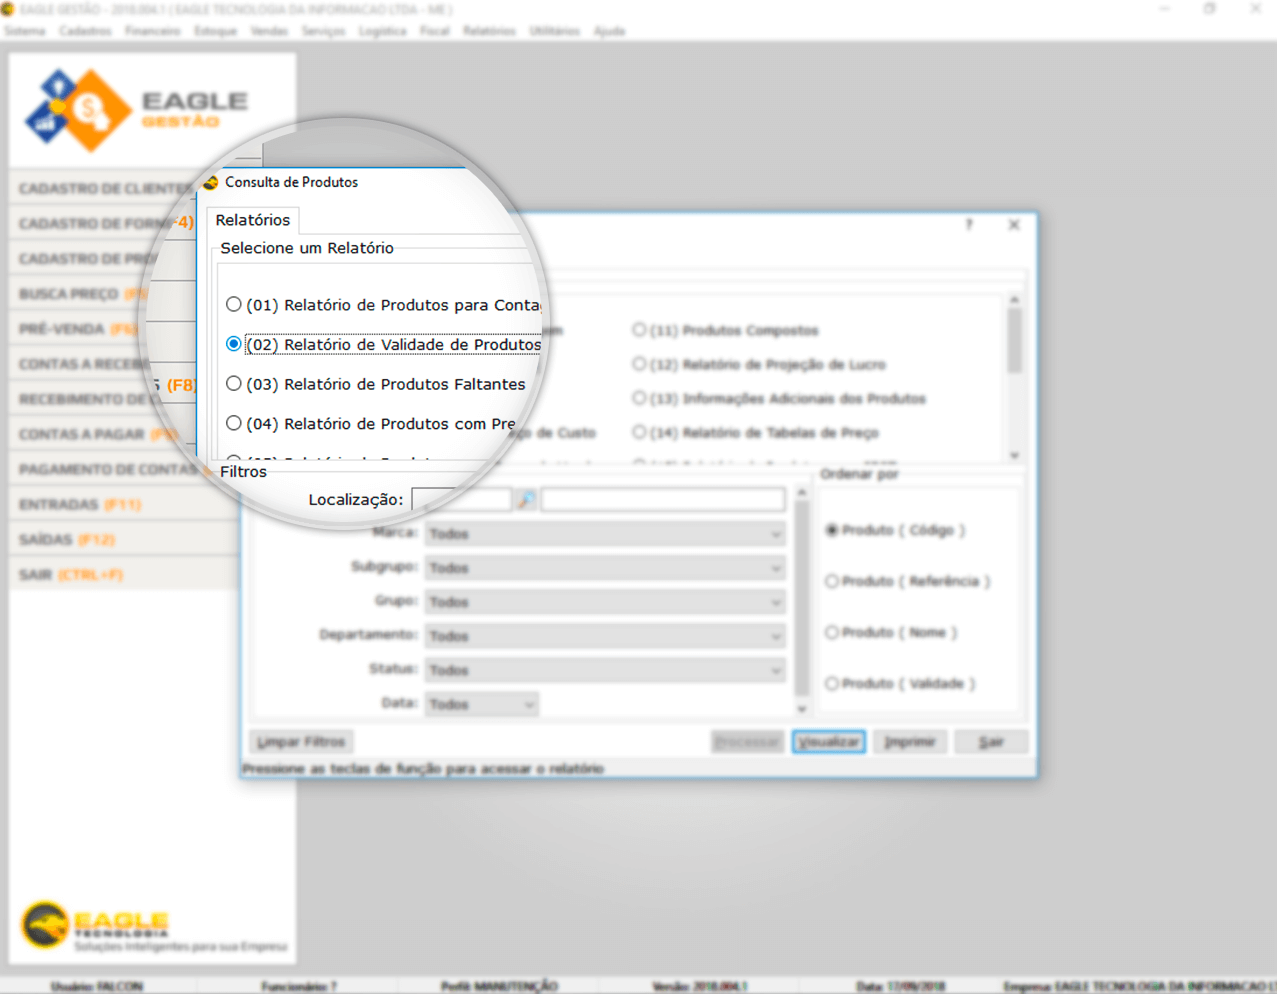Click the Consulta de Produtos title icon
This screenshot has height=994, width=1277.
(x=211, y=182)
